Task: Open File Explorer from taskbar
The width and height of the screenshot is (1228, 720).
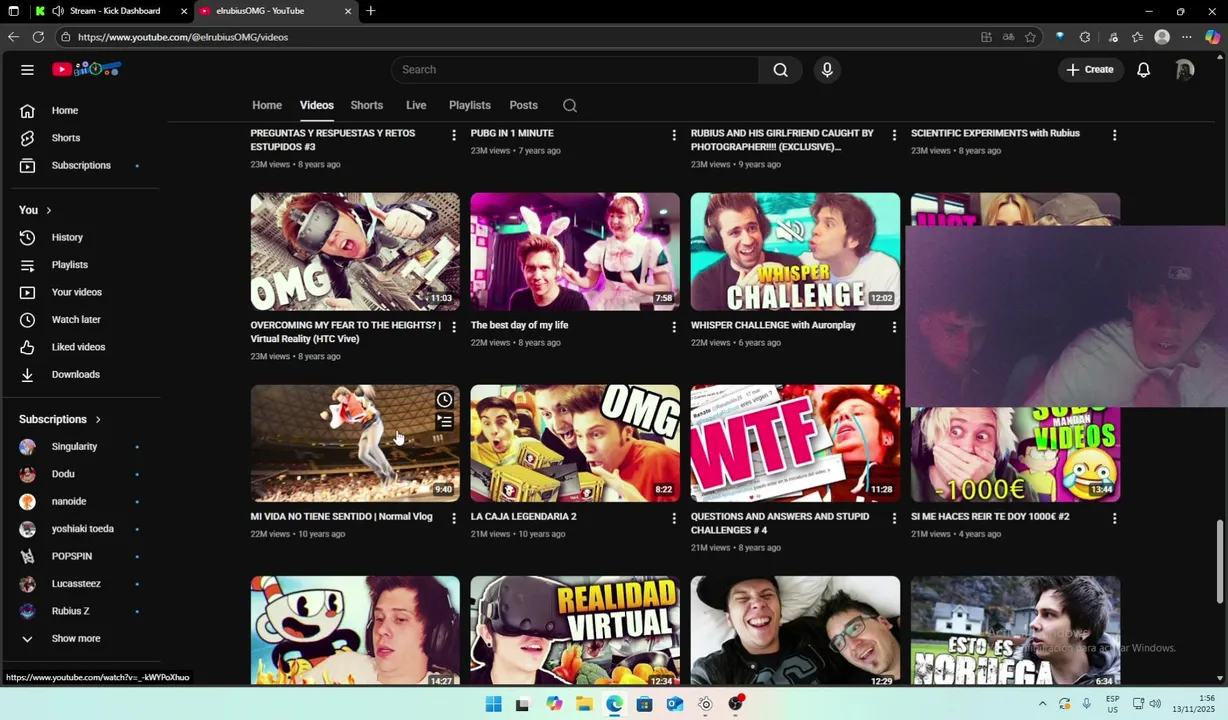Action: [x=584, y=704]
